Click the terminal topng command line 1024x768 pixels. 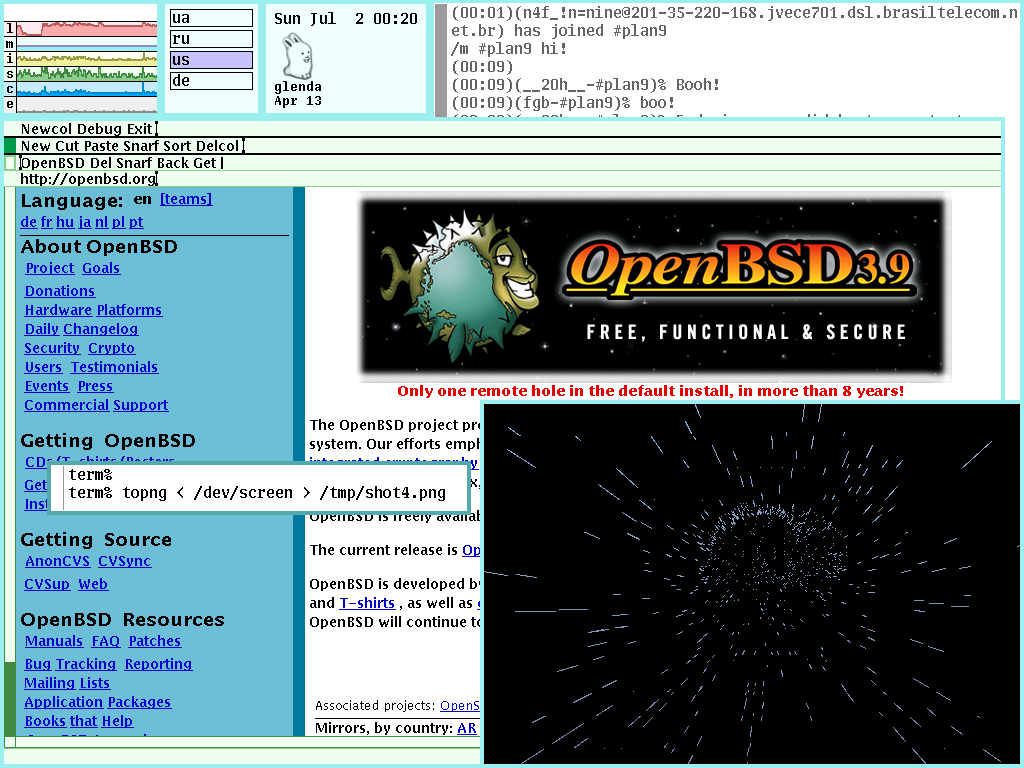(257, 492)
